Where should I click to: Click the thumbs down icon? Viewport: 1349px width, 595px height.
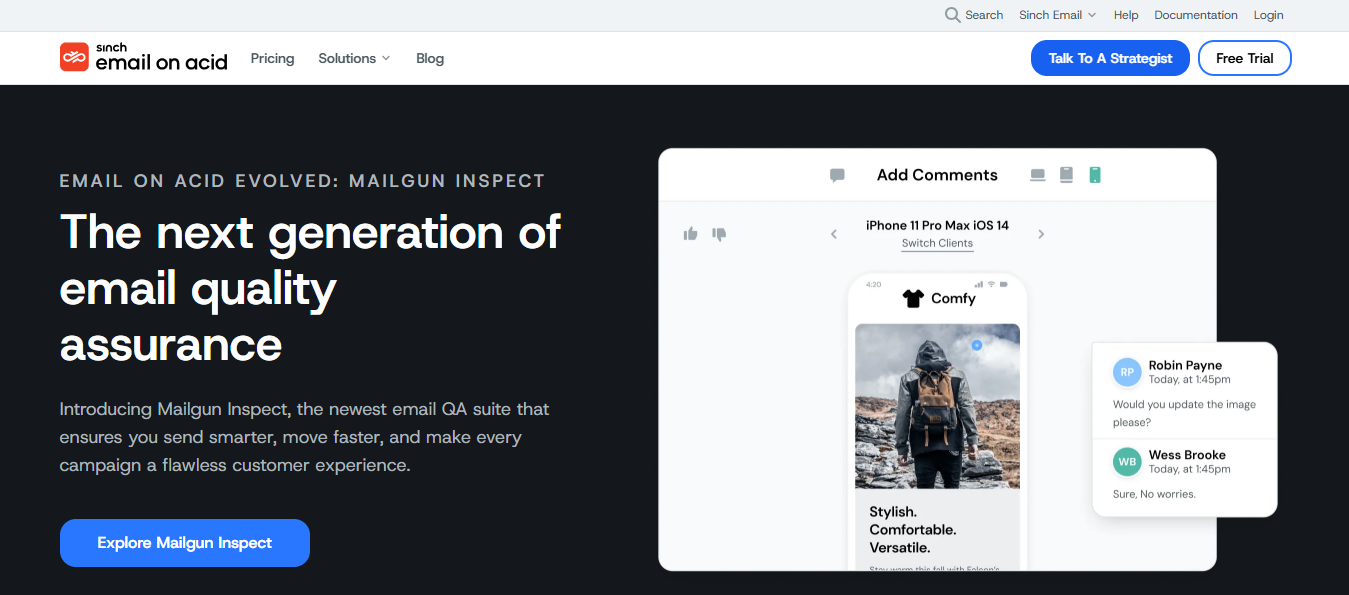coord(719,234)
